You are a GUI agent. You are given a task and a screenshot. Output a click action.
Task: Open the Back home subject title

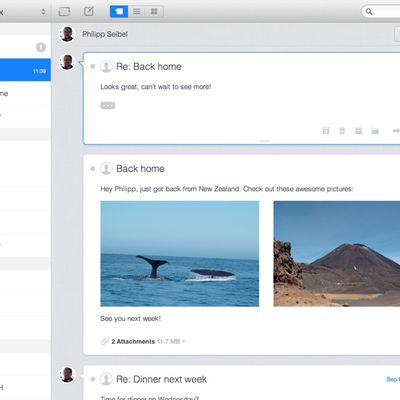(140, 169)
